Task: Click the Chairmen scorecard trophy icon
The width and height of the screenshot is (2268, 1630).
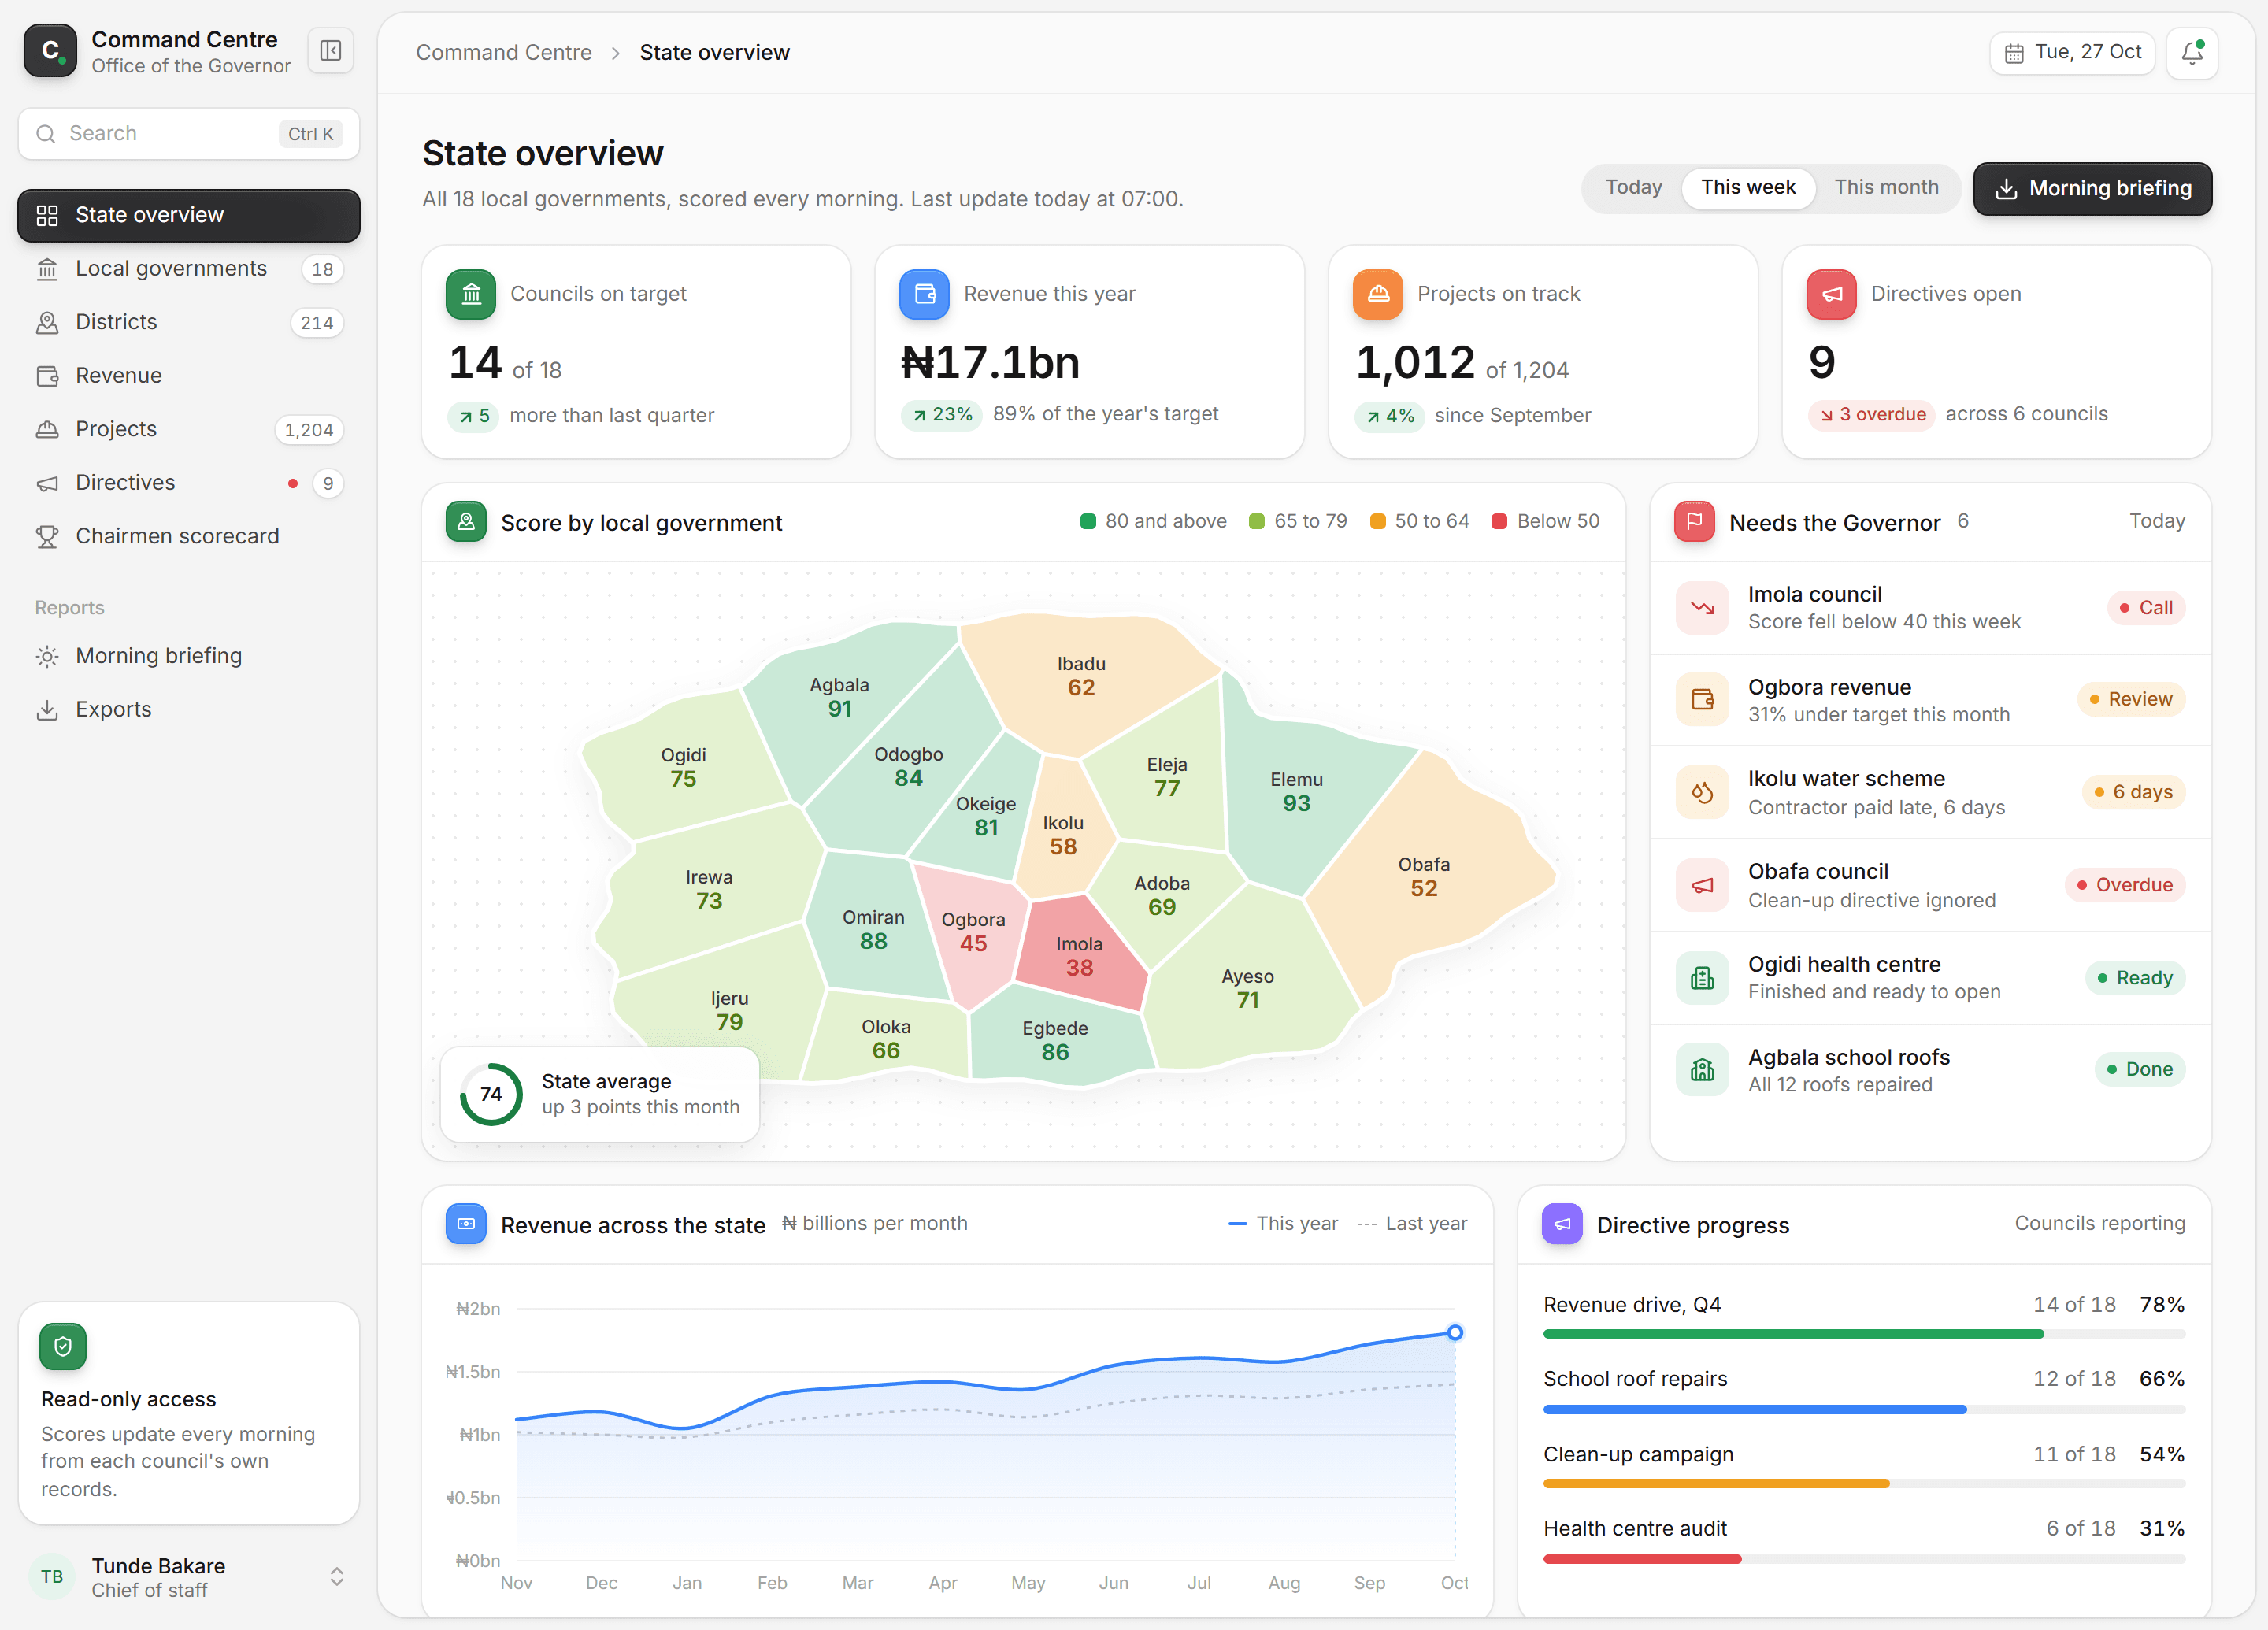Action: click(x=47, y=536)
